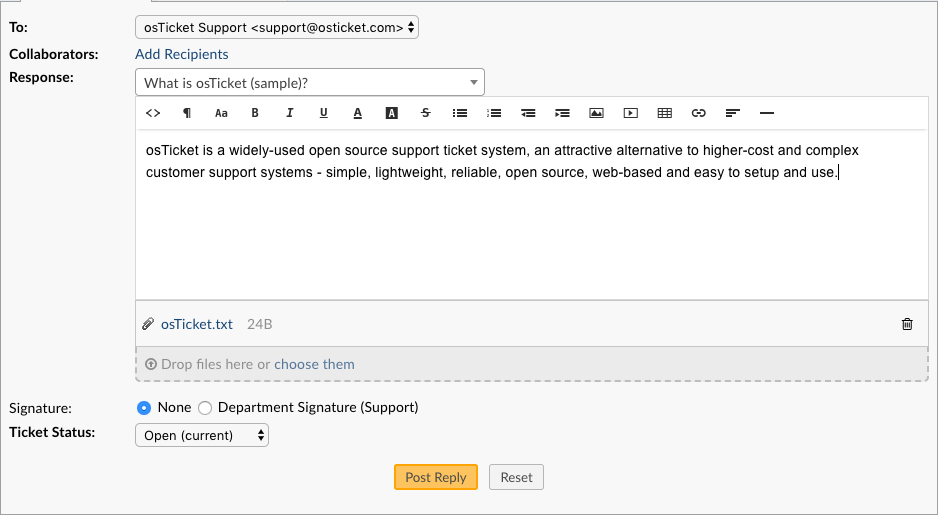The height and width of the screenshot is (515, 938).
Task: Choose Department Signature (Support) option
Action: click(206, 407)
